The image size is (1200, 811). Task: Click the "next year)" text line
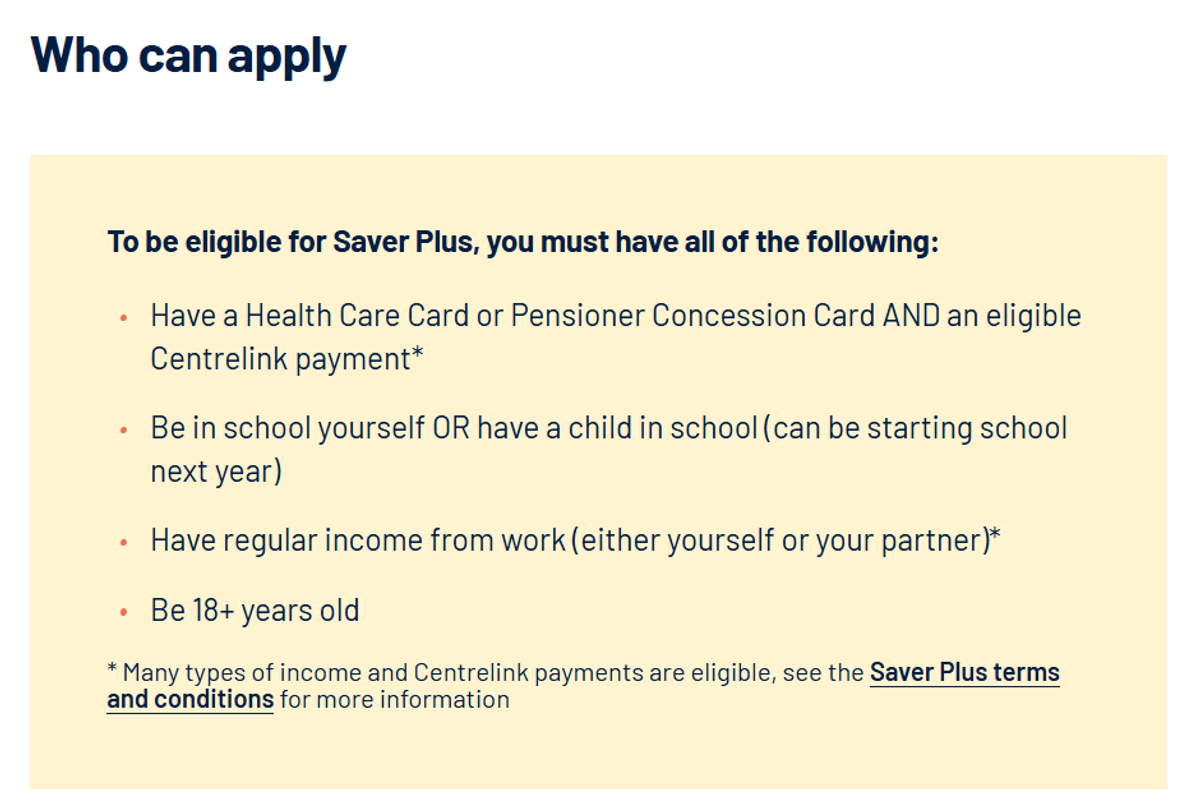click(x=217, y=471)
